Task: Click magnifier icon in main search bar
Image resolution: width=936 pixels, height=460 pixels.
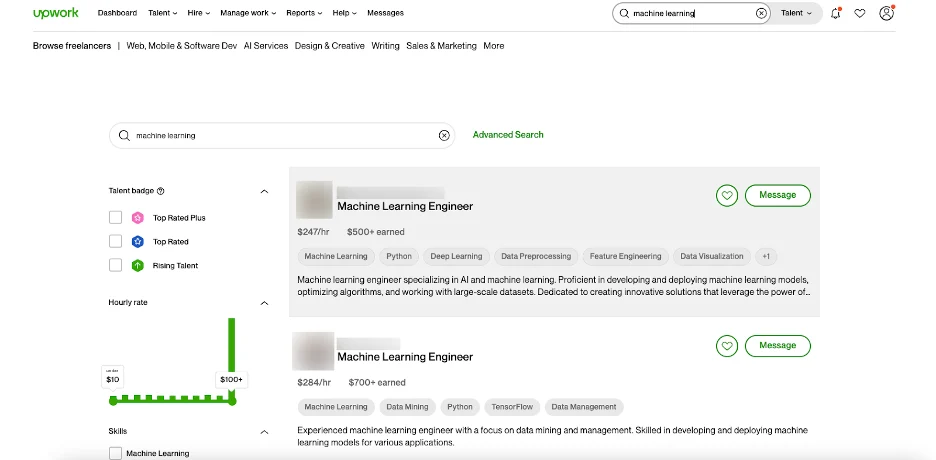Action: (124, 135)
